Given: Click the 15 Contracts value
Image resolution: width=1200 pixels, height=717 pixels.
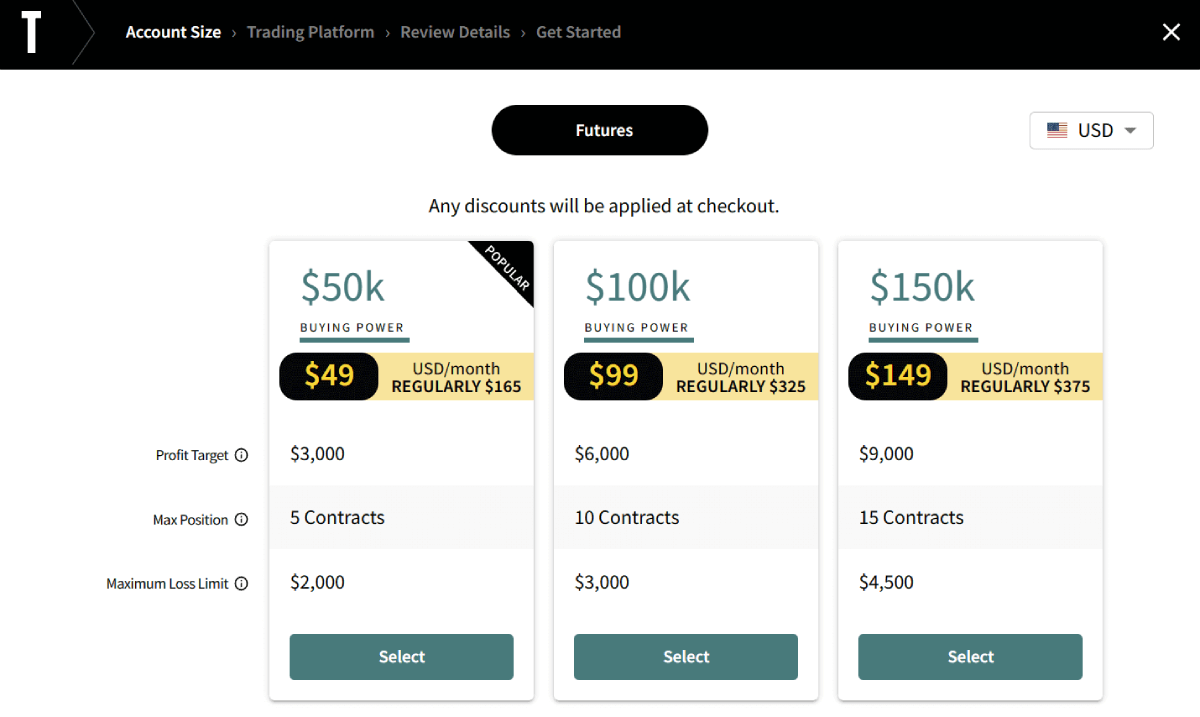Looking at the screenshot, I should click(911, 518).
